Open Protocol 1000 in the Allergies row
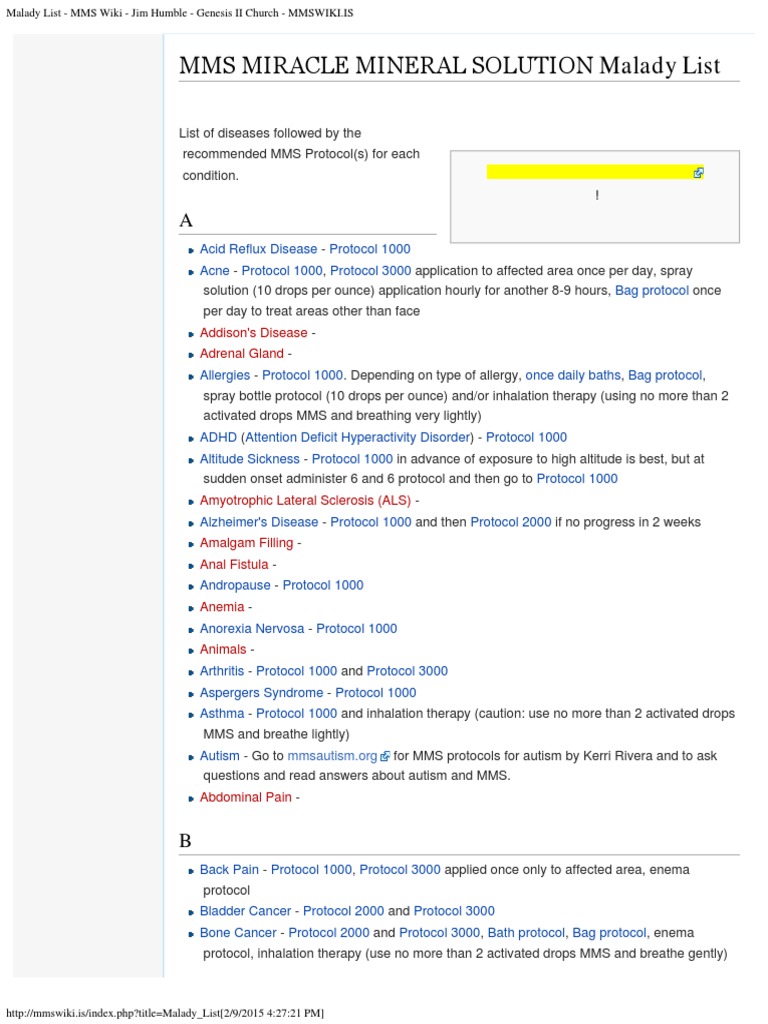This screenshot has height=1024, width=768. point(302,375)
